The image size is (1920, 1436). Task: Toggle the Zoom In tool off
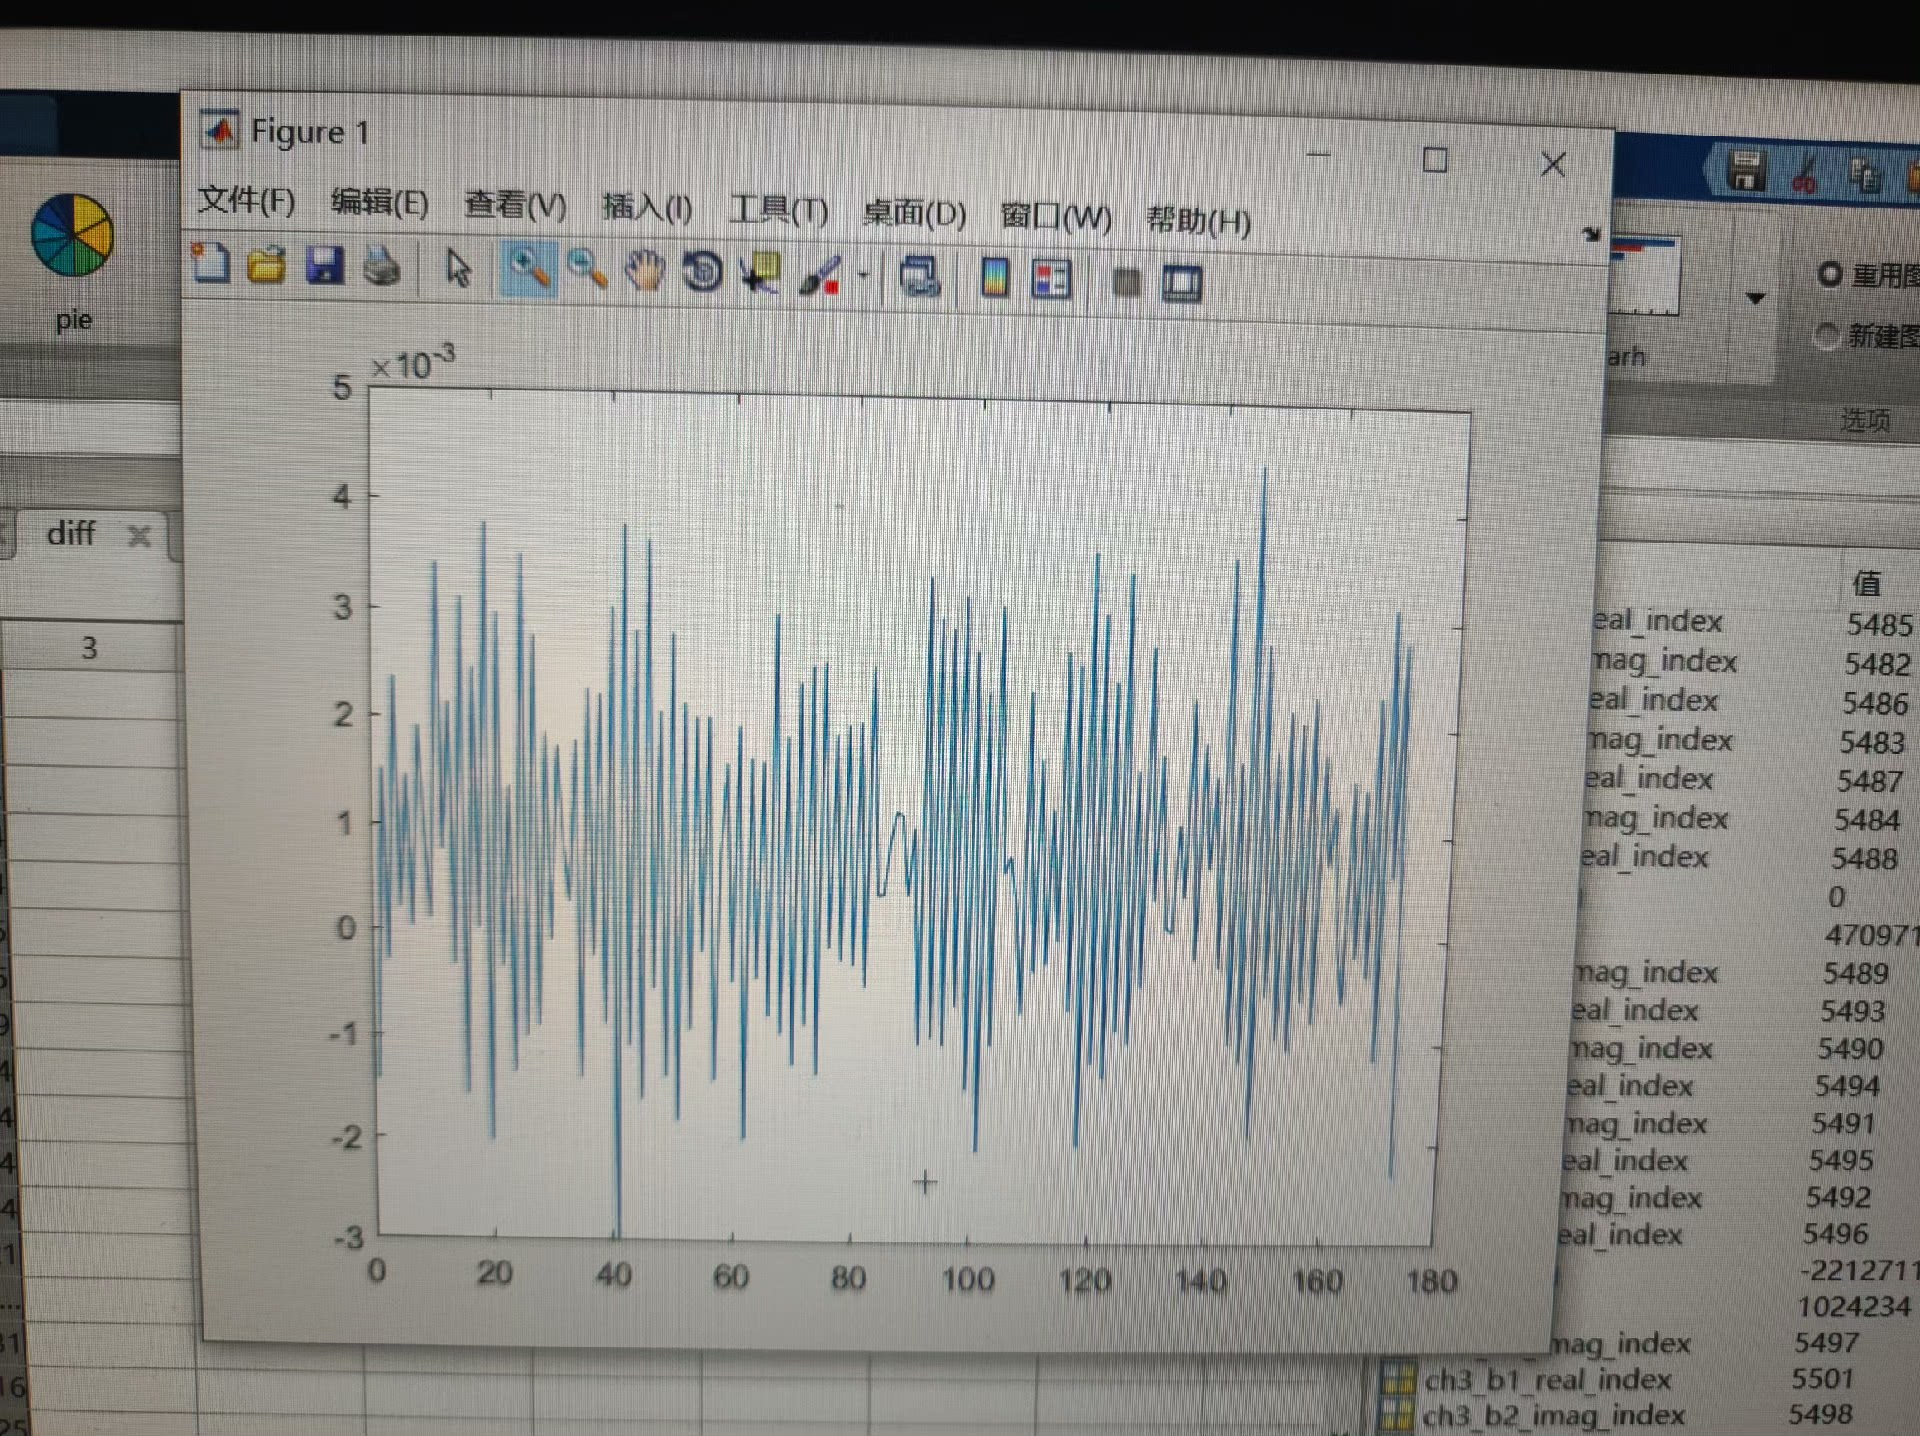pyautogui.click(x=528, y=270)
